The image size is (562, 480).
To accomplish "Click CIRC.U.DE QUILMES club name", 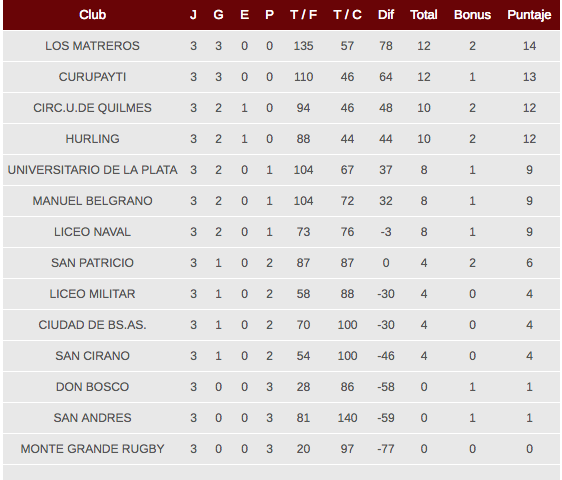I will point(92,108).
